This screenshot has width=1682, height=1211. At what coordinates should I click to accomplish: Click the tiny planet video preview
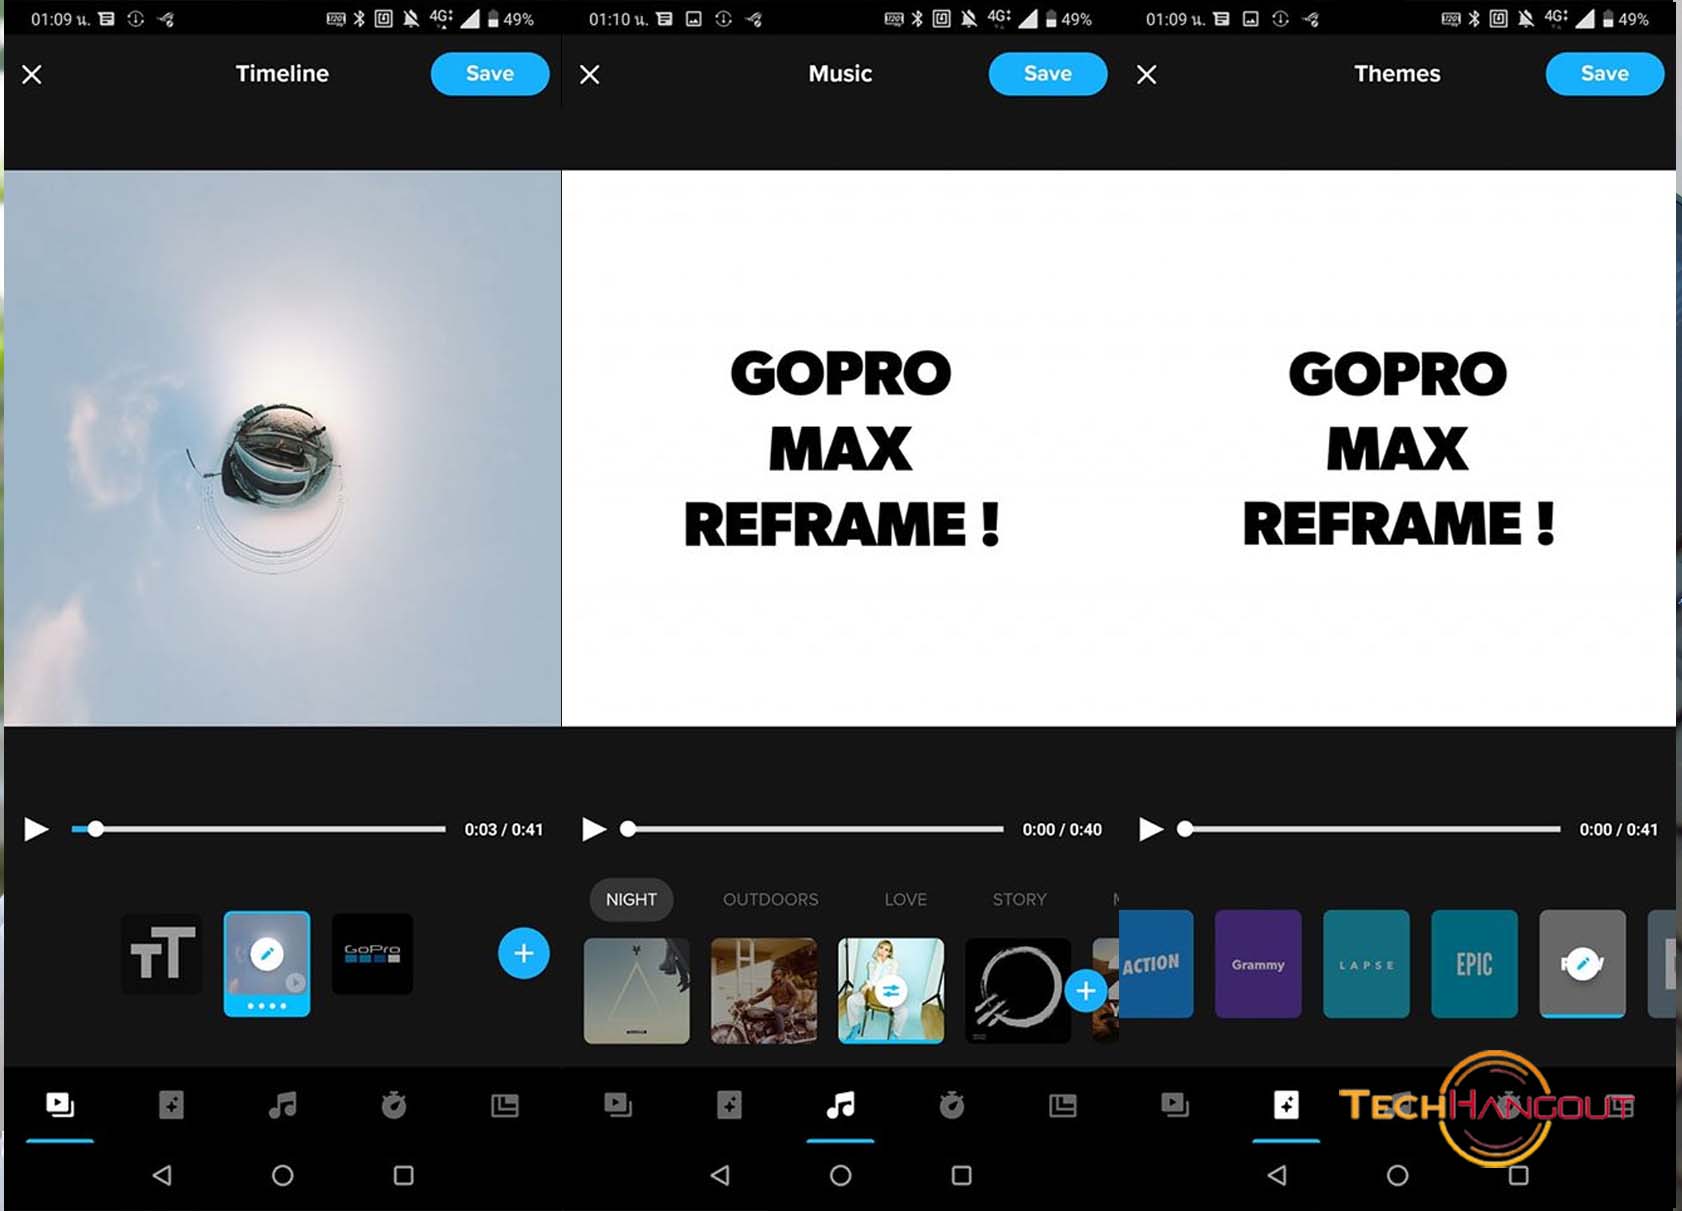[283, 448]
